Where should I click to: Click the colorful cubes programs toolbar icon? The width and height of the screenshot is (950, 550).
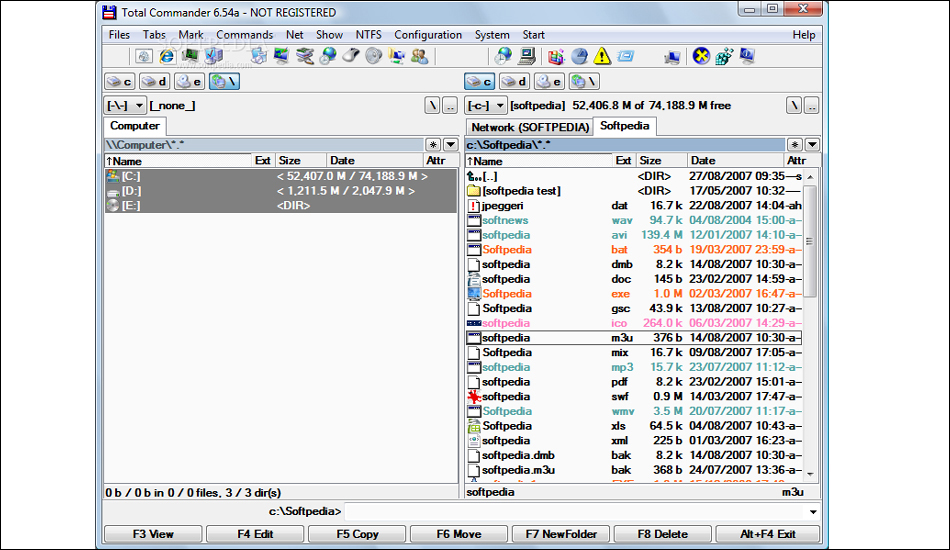pos(556,56)
